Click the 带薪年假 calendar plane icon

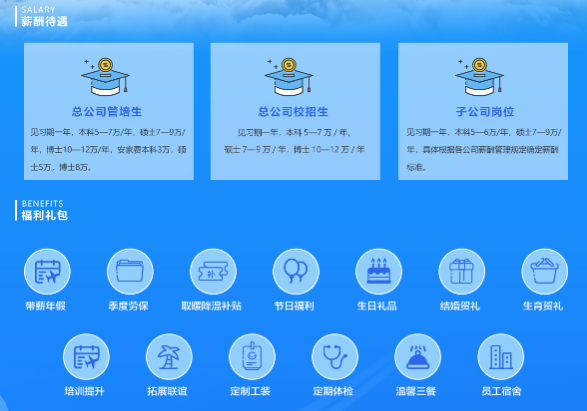tap(47, 272)
